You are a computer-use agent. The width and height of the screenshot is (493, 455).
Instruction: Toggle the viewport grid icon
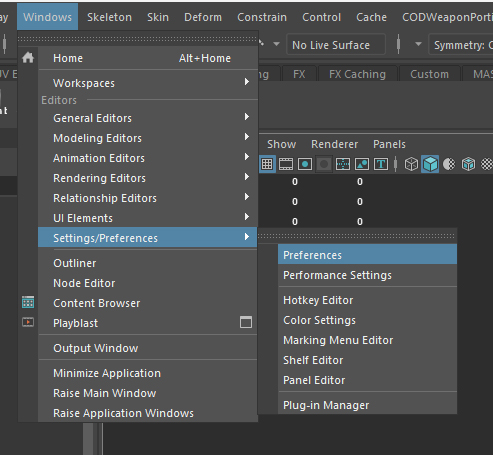[x=267, y=164]
